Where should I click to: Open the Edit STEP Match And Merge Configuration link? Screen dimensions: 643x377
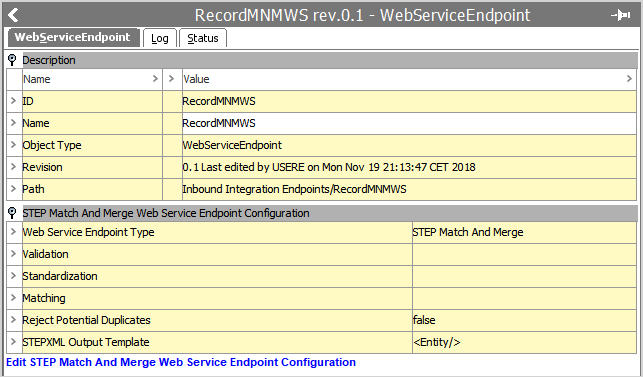[181, 362]
